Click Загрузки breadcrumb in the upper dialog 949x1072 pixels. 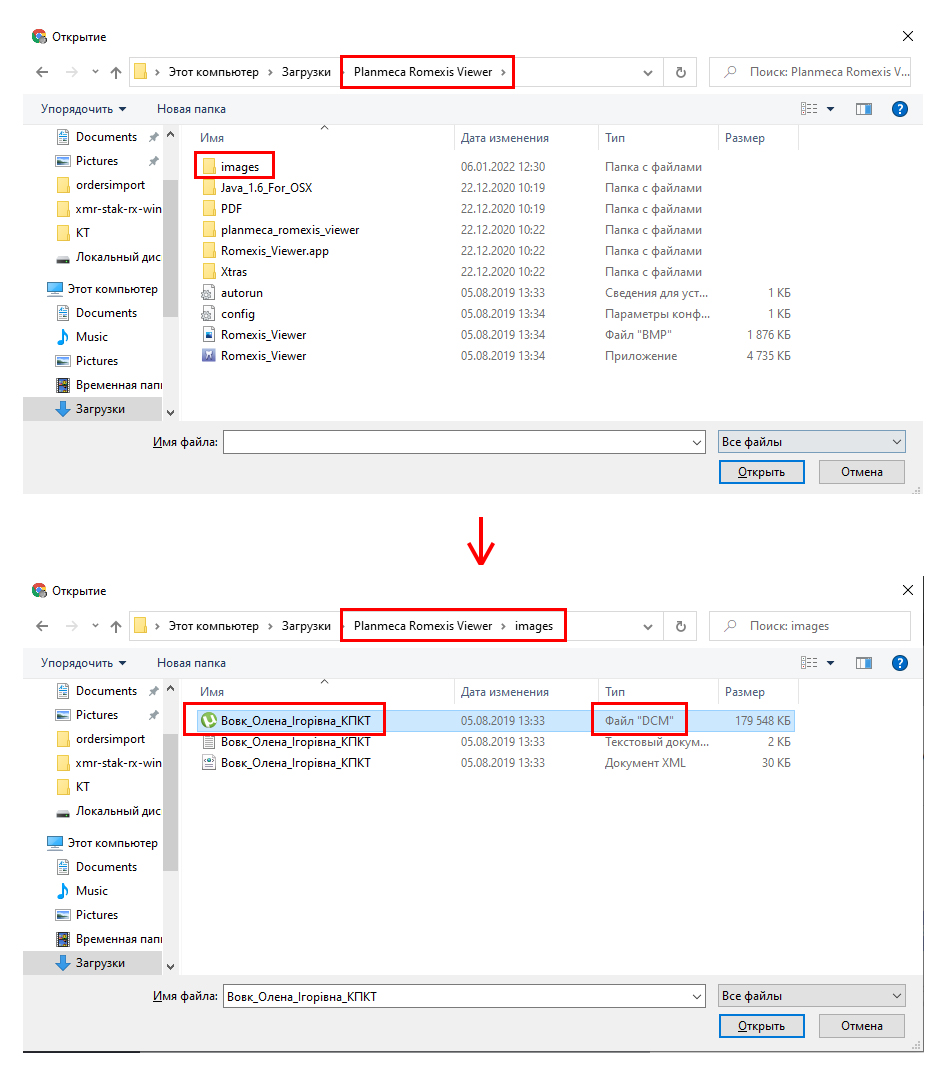pyautogui.click(x=306, y=72)
